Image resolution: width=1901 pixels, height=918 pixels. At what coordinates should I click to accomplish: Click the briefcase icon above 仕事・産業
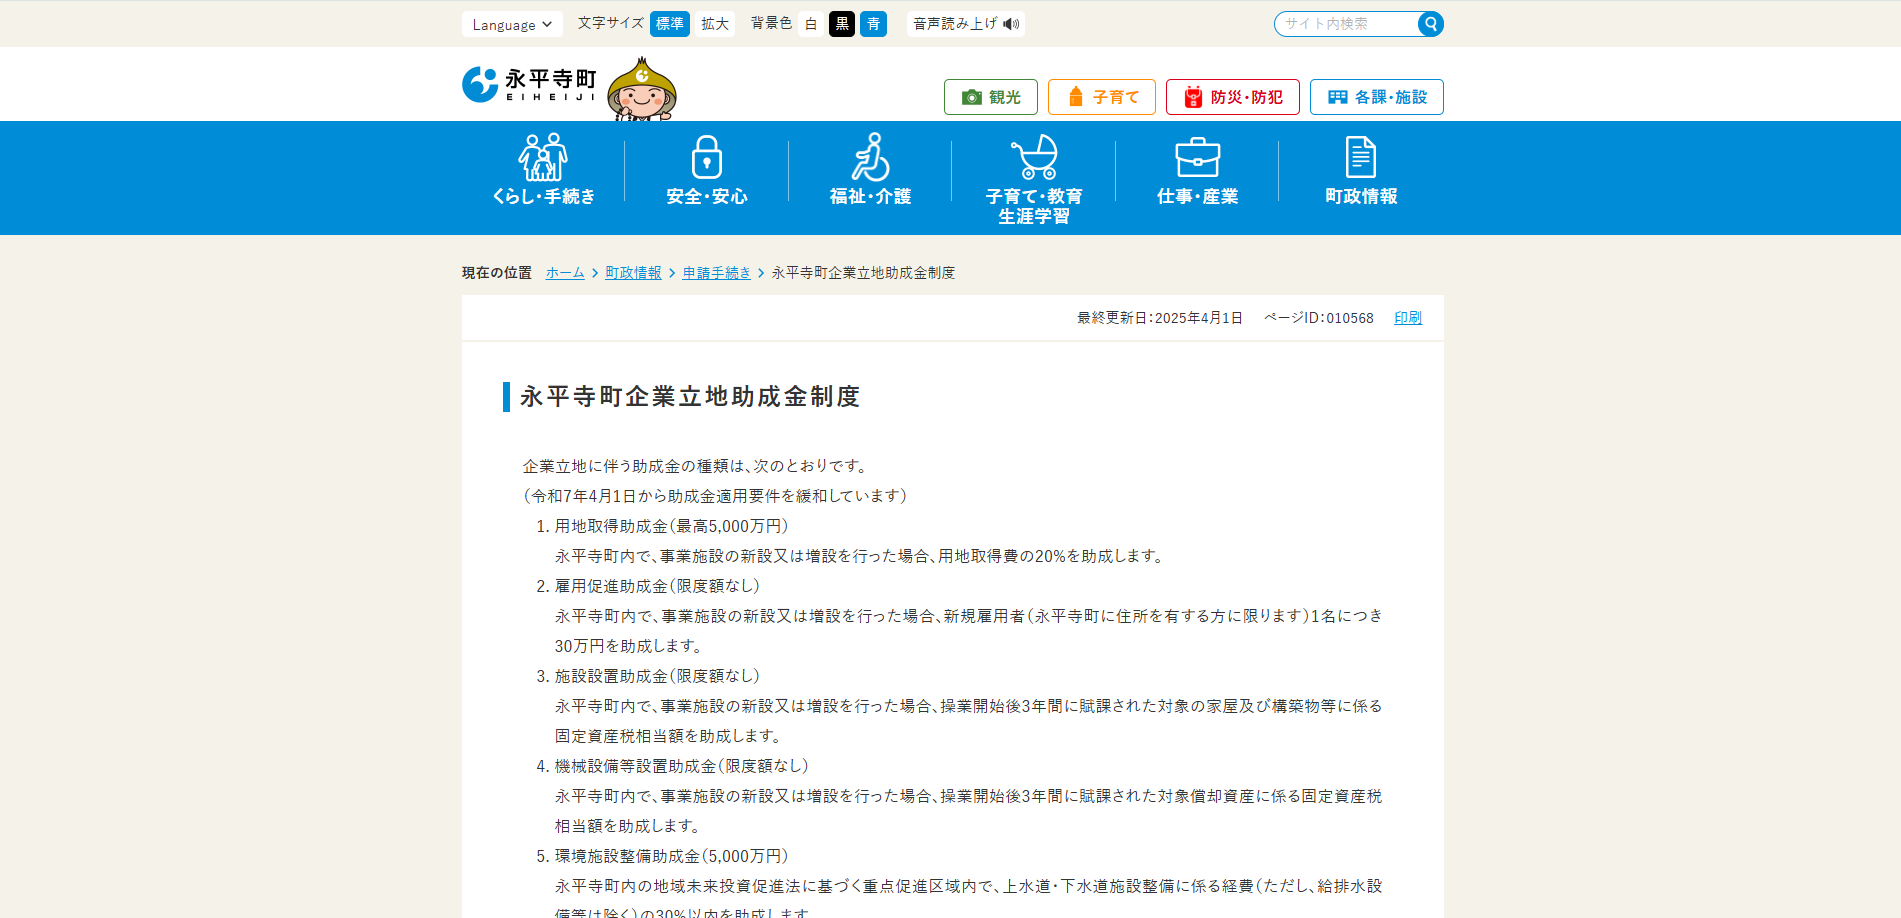(1198, 158)
